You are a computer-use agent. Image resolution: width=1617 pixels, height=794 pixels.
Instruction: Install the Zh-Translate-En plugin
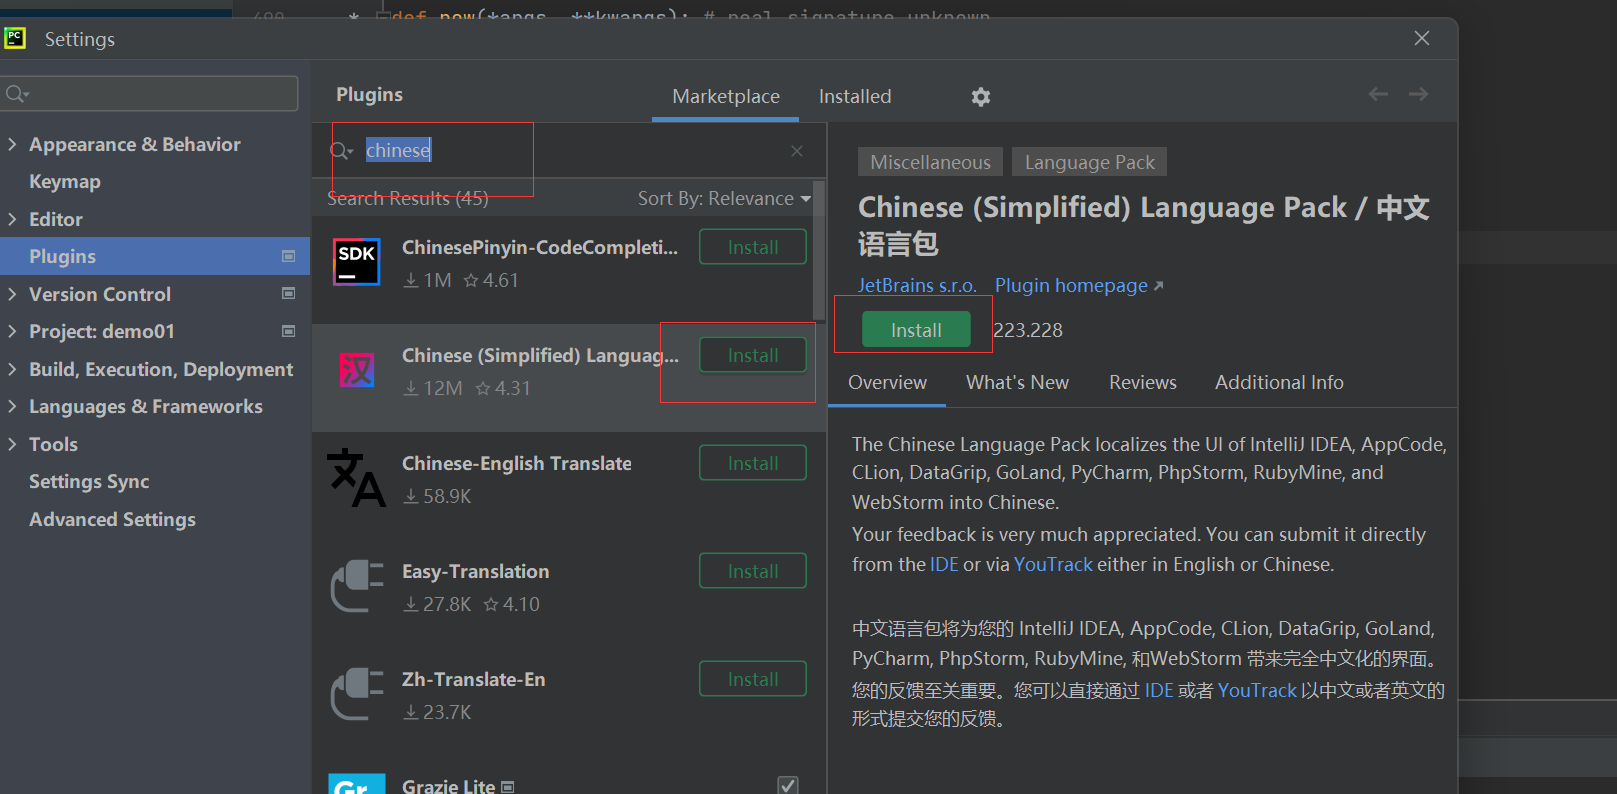point(753,679)
